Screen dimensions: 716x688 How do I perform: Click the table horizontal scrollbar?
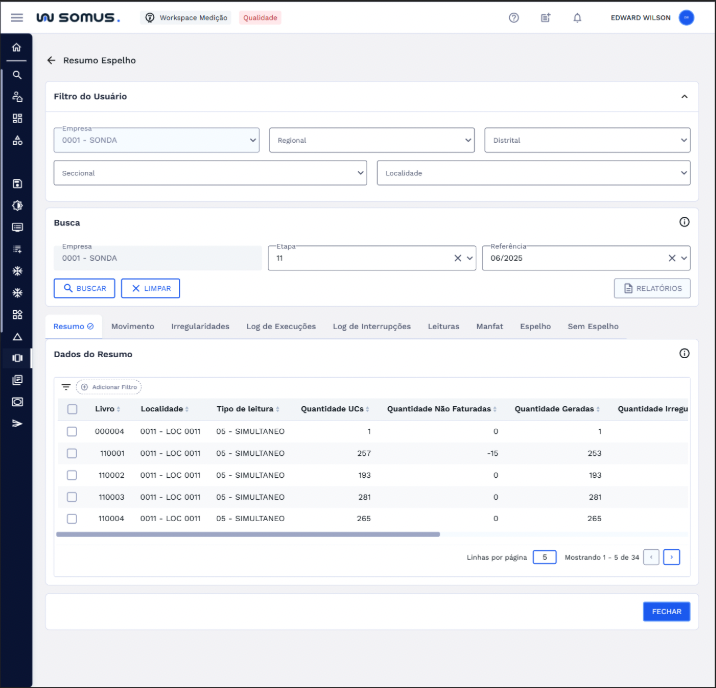pos(248,534)
